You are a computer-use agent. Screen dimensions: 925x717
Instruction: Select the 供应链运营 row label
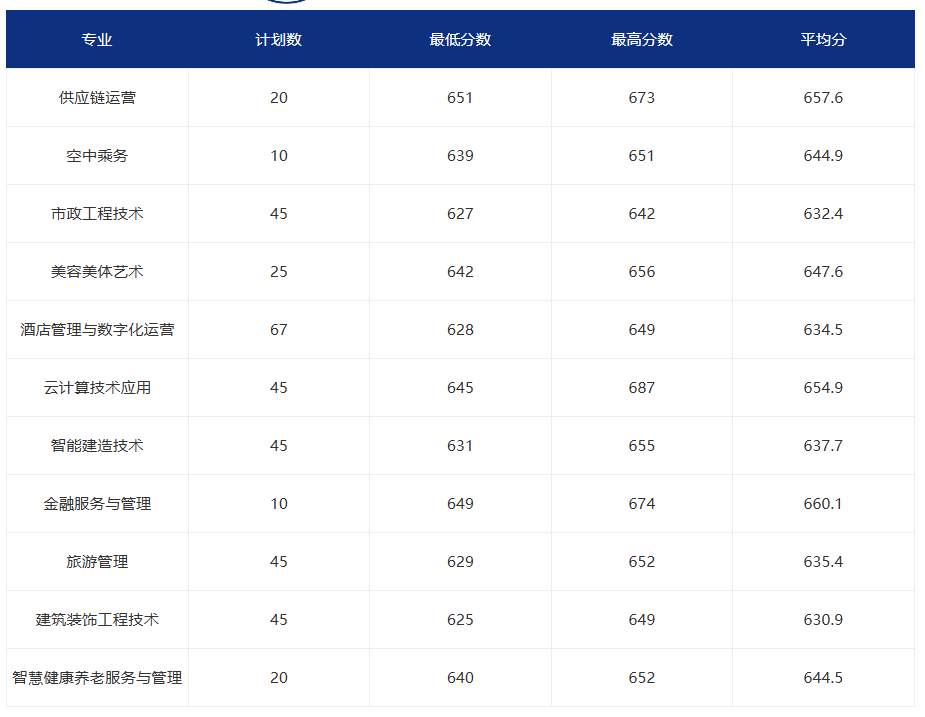pos(96,97)
